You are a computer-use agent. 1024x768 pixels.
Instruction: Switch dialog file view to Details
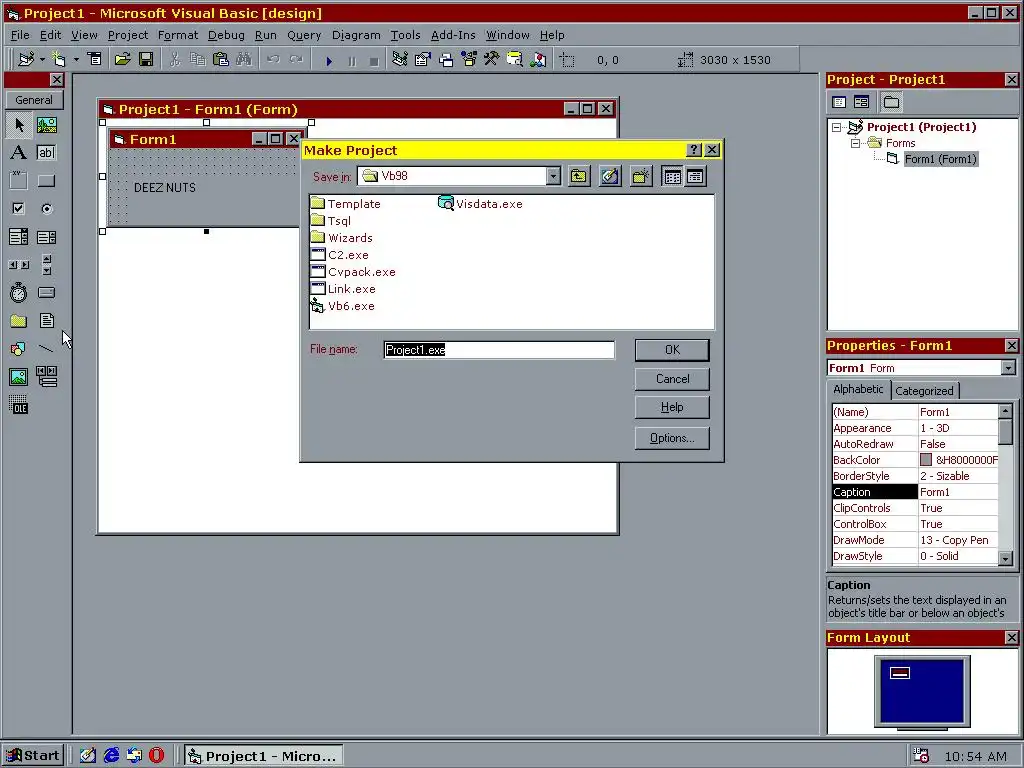[x=696, y=176]
